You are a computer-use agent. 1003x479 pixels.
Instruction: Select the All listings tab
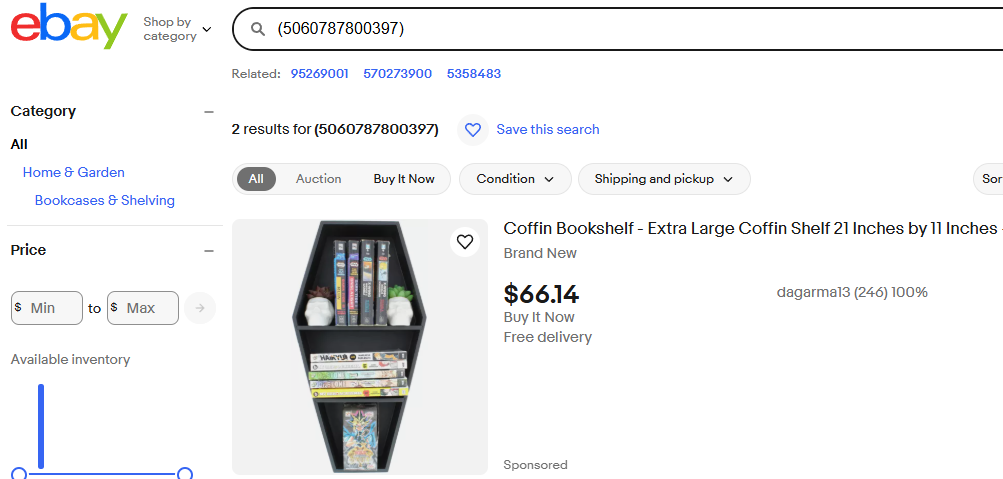click(256, 179)
